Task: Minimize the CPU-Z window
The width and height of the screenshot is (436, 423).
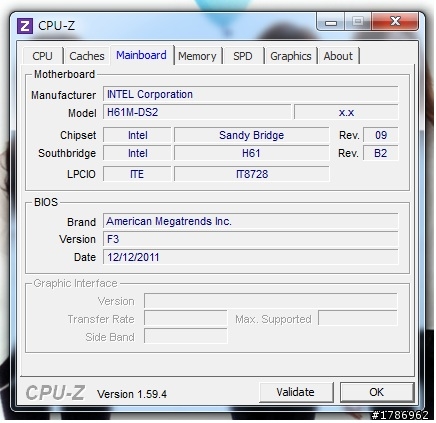Action: point(331,22)
